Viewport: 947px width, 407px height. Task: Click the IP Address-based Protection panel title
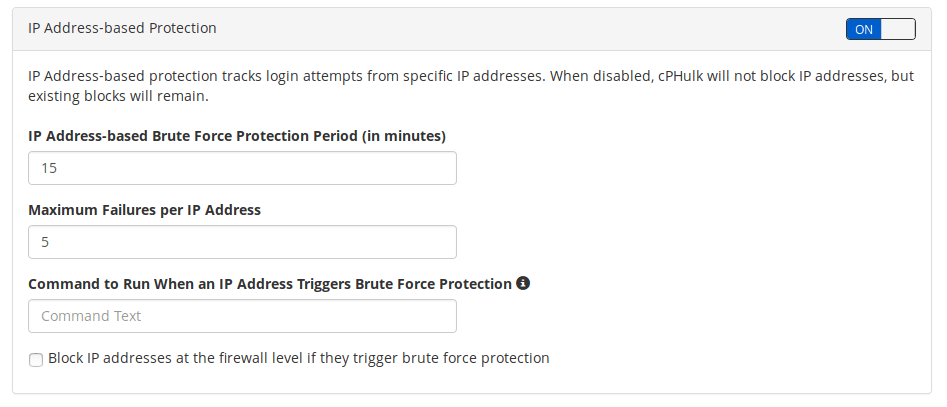(122, 28)
